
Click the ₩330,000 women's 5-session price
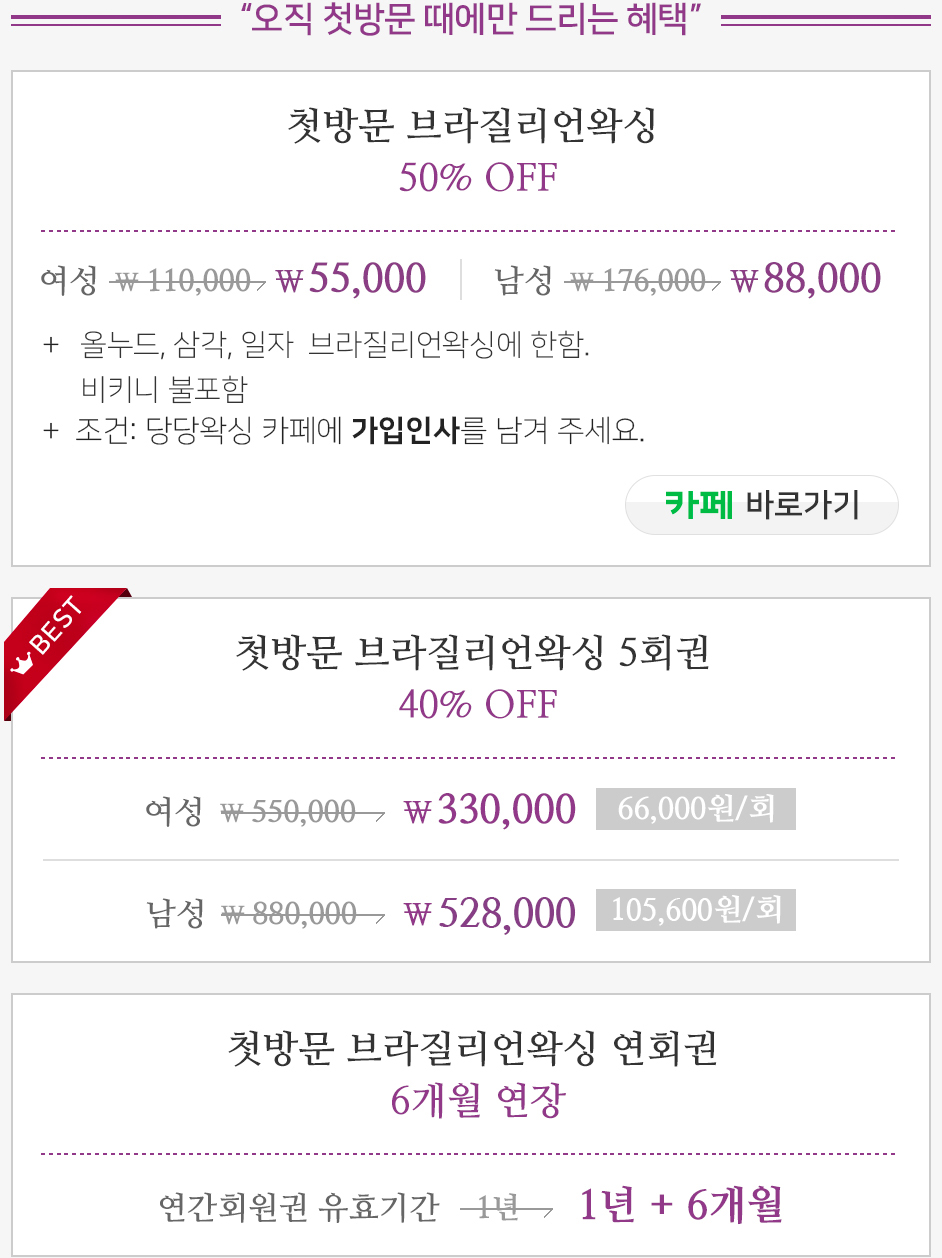(x=490, y=810)
